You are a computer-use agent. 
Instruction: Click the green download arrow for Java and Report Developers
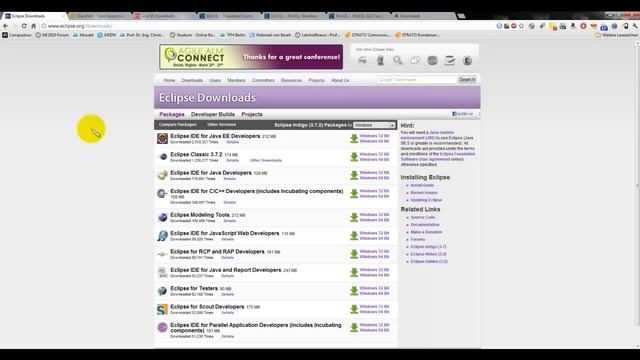pyautogui.click(x=354, y=272)
